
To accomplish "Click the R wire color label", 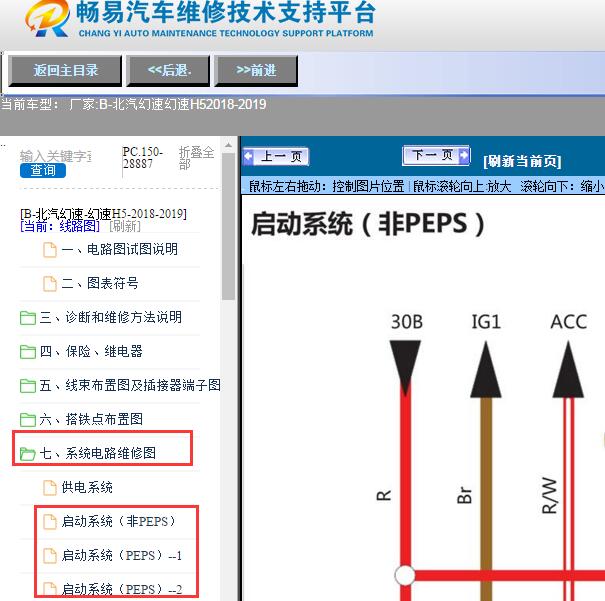I will 384,496.
